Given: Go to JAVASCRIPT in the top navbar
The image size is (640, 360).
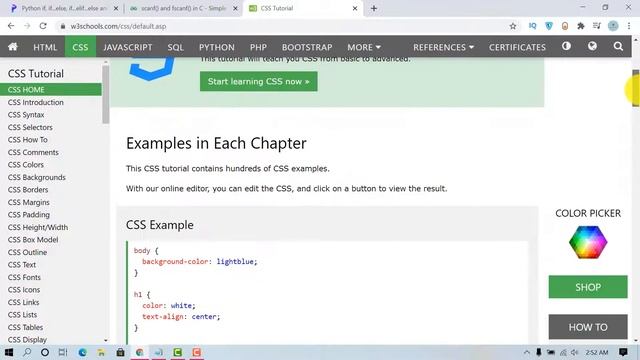Looking at the screenshot, I should point(127,47).
